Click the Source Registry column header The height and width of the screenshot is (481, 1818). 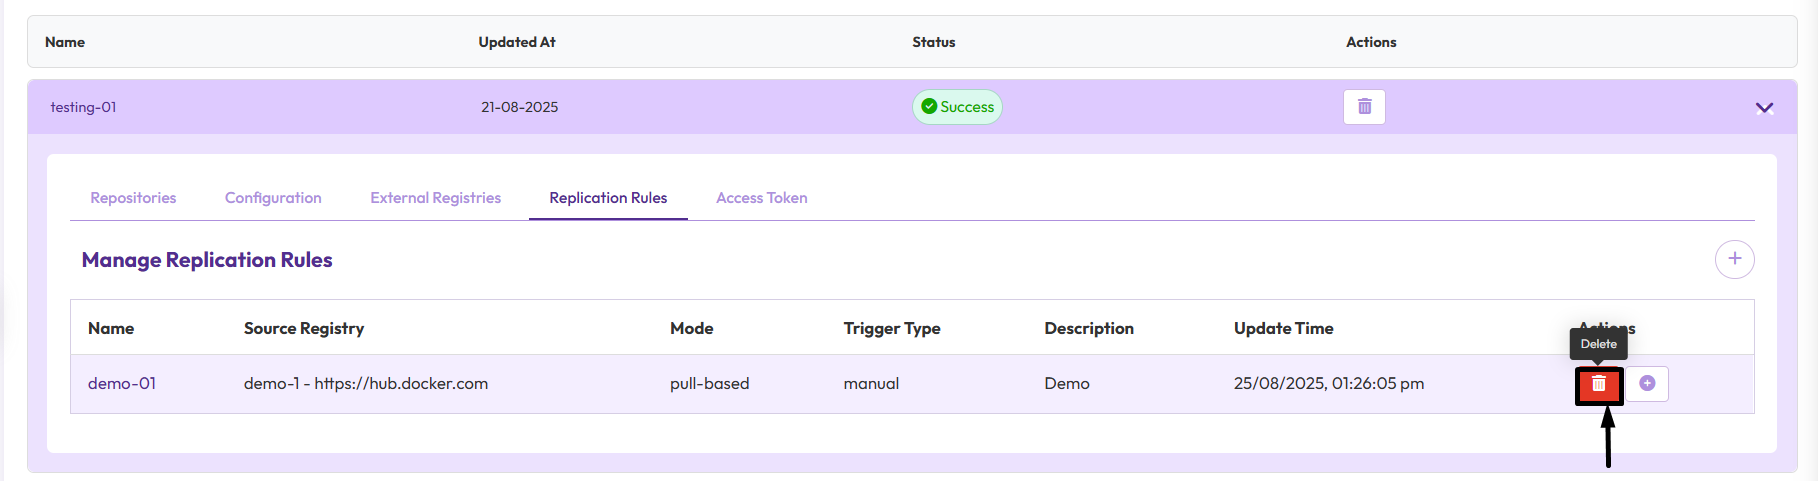tap(304, 328)
